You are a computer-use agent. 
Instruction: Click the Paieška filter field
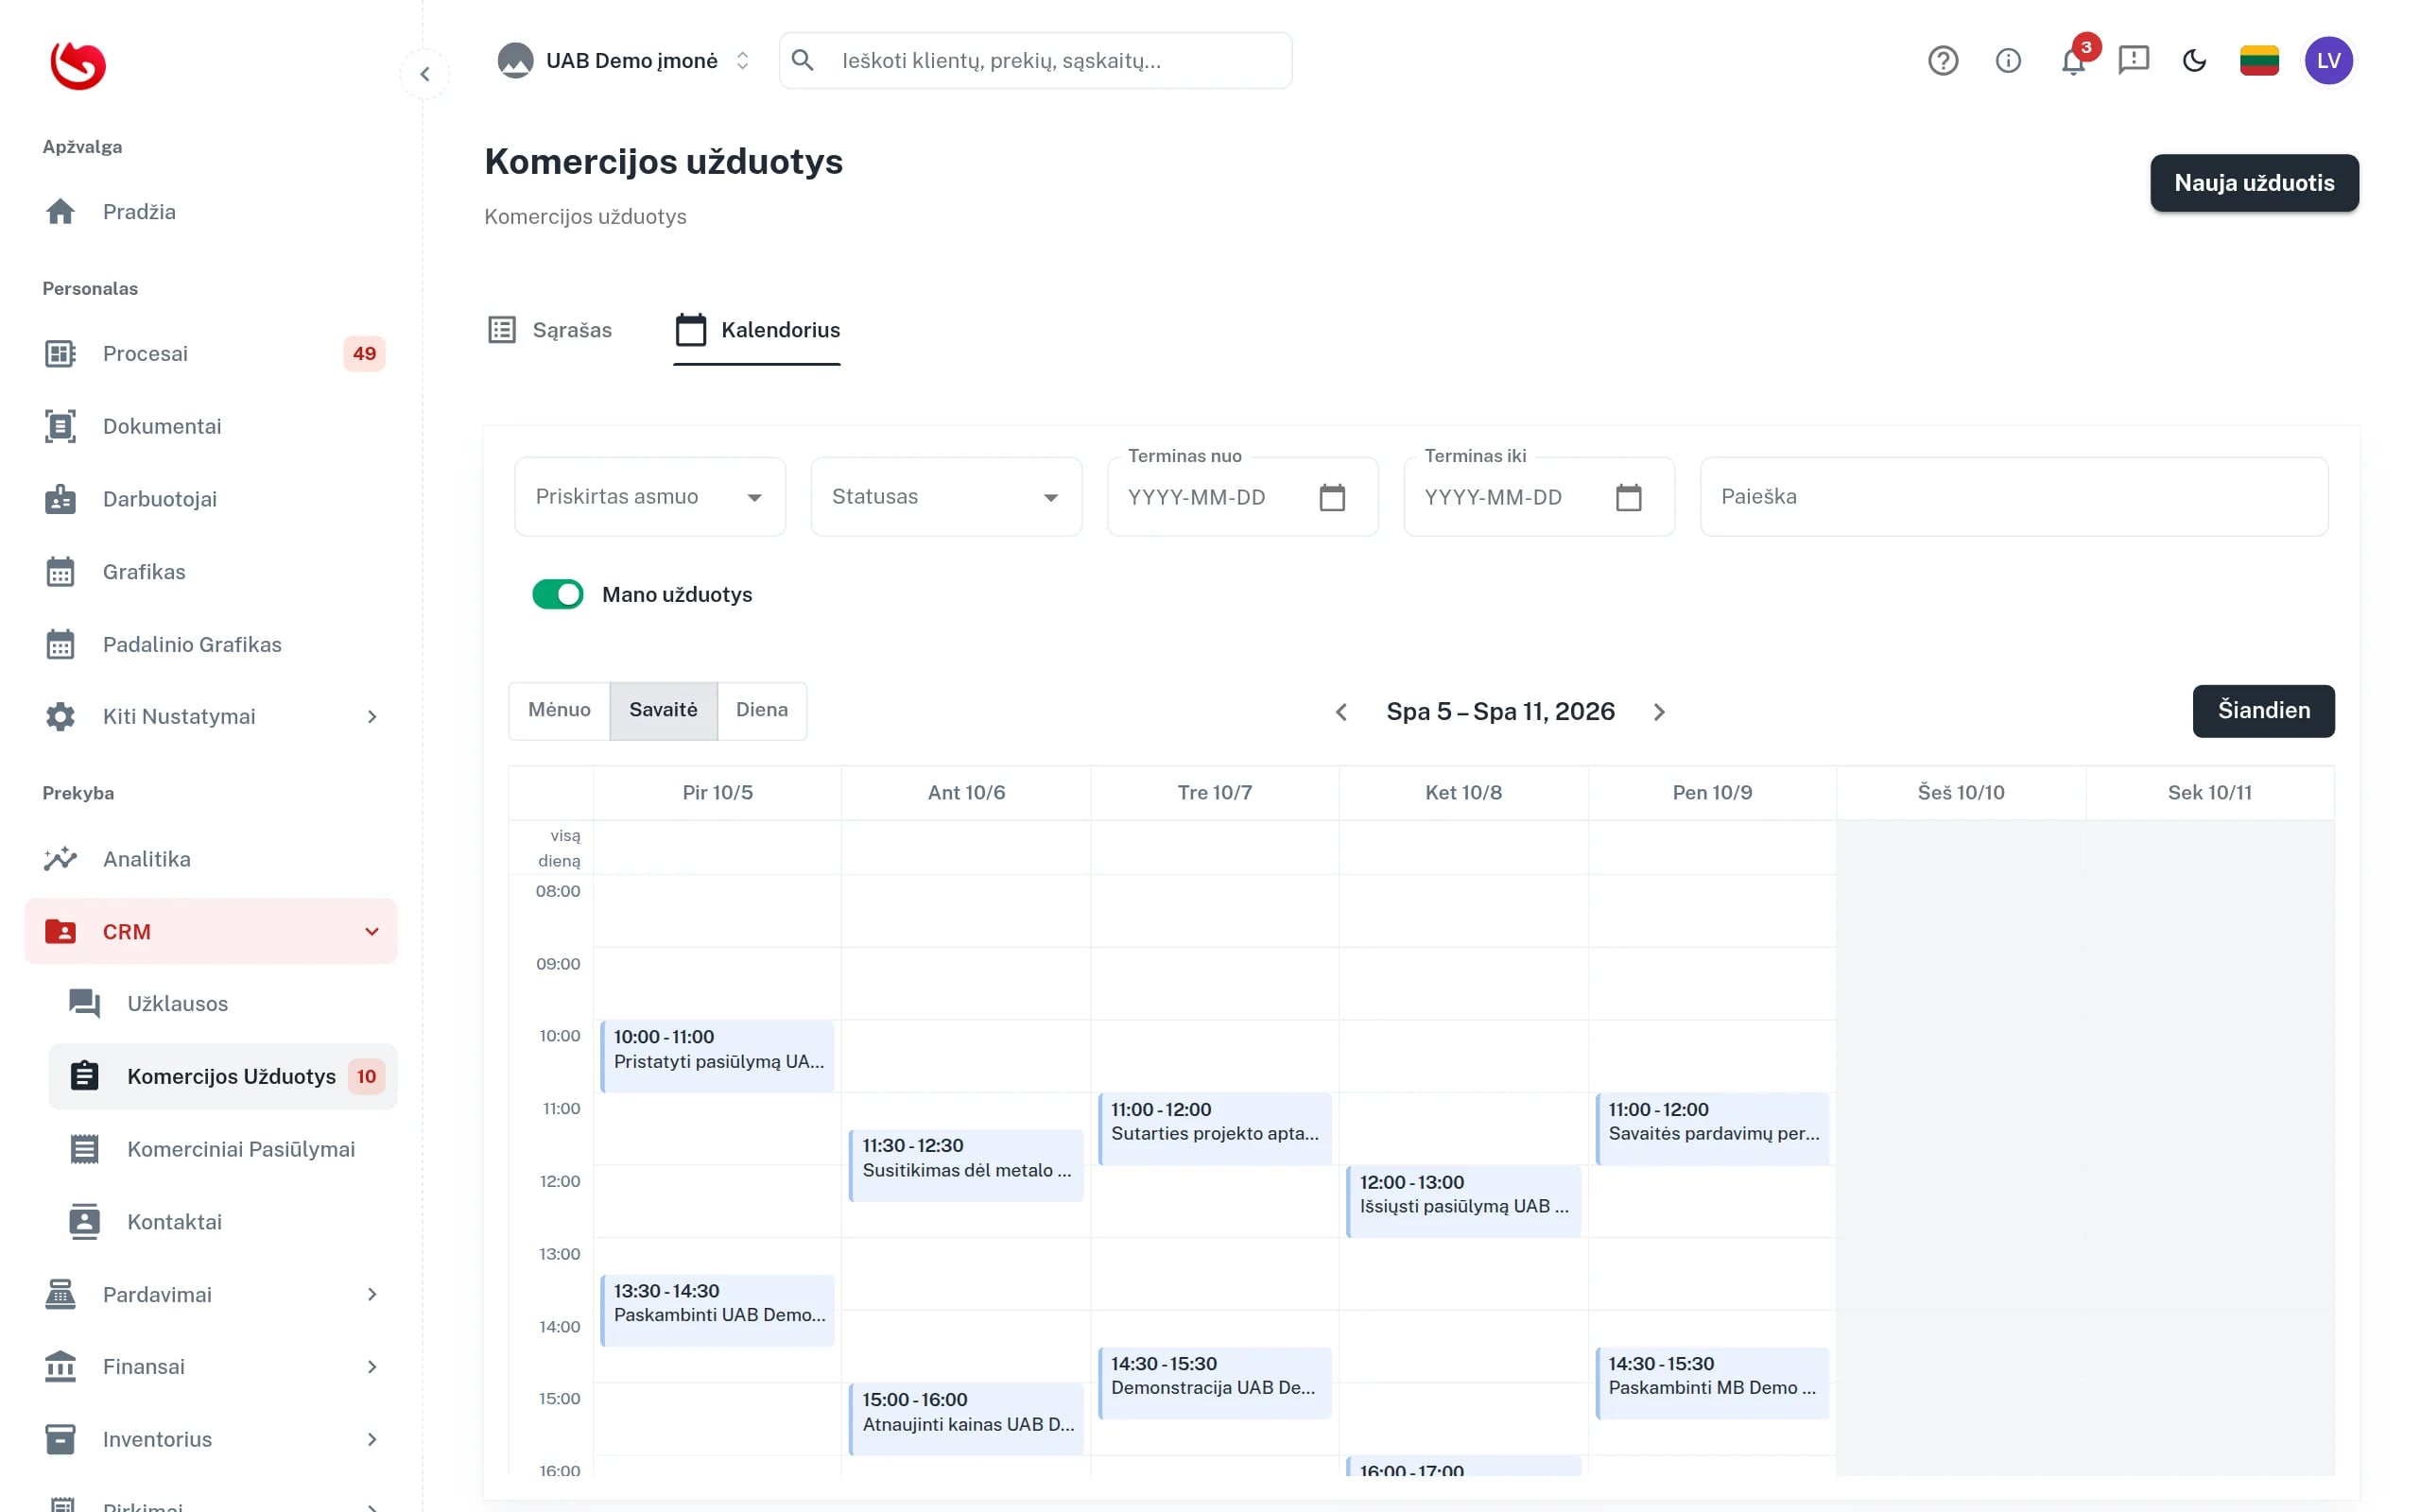pos(2014,497)
